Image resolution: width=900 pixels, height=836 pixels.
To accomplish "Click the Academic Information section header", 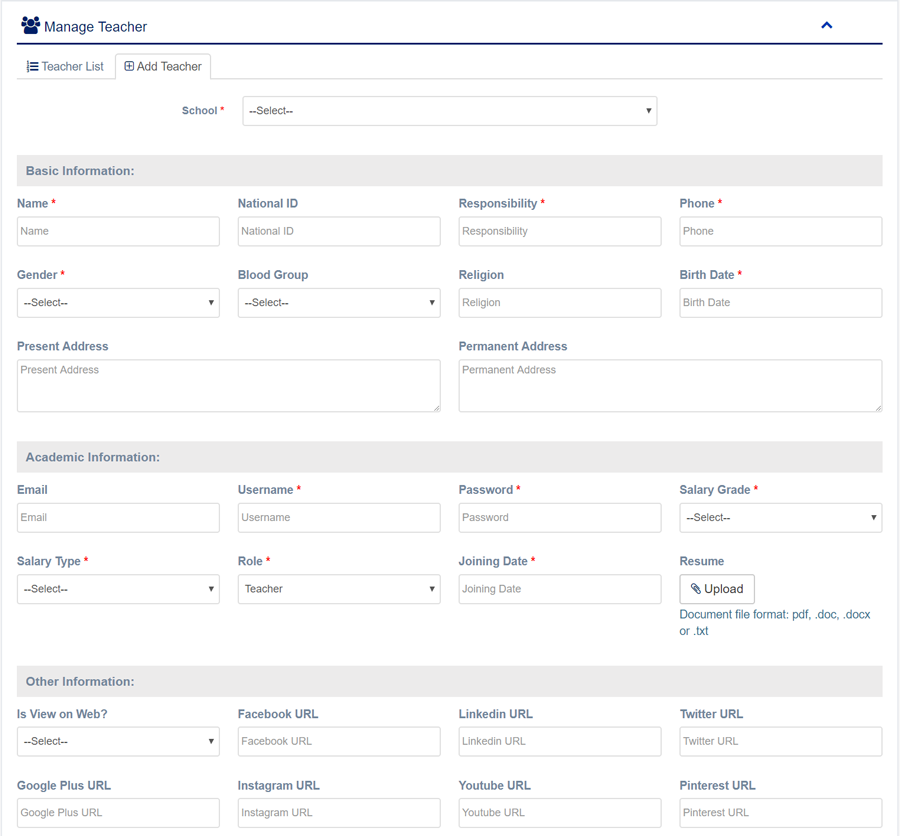I will tap(449, 457).
